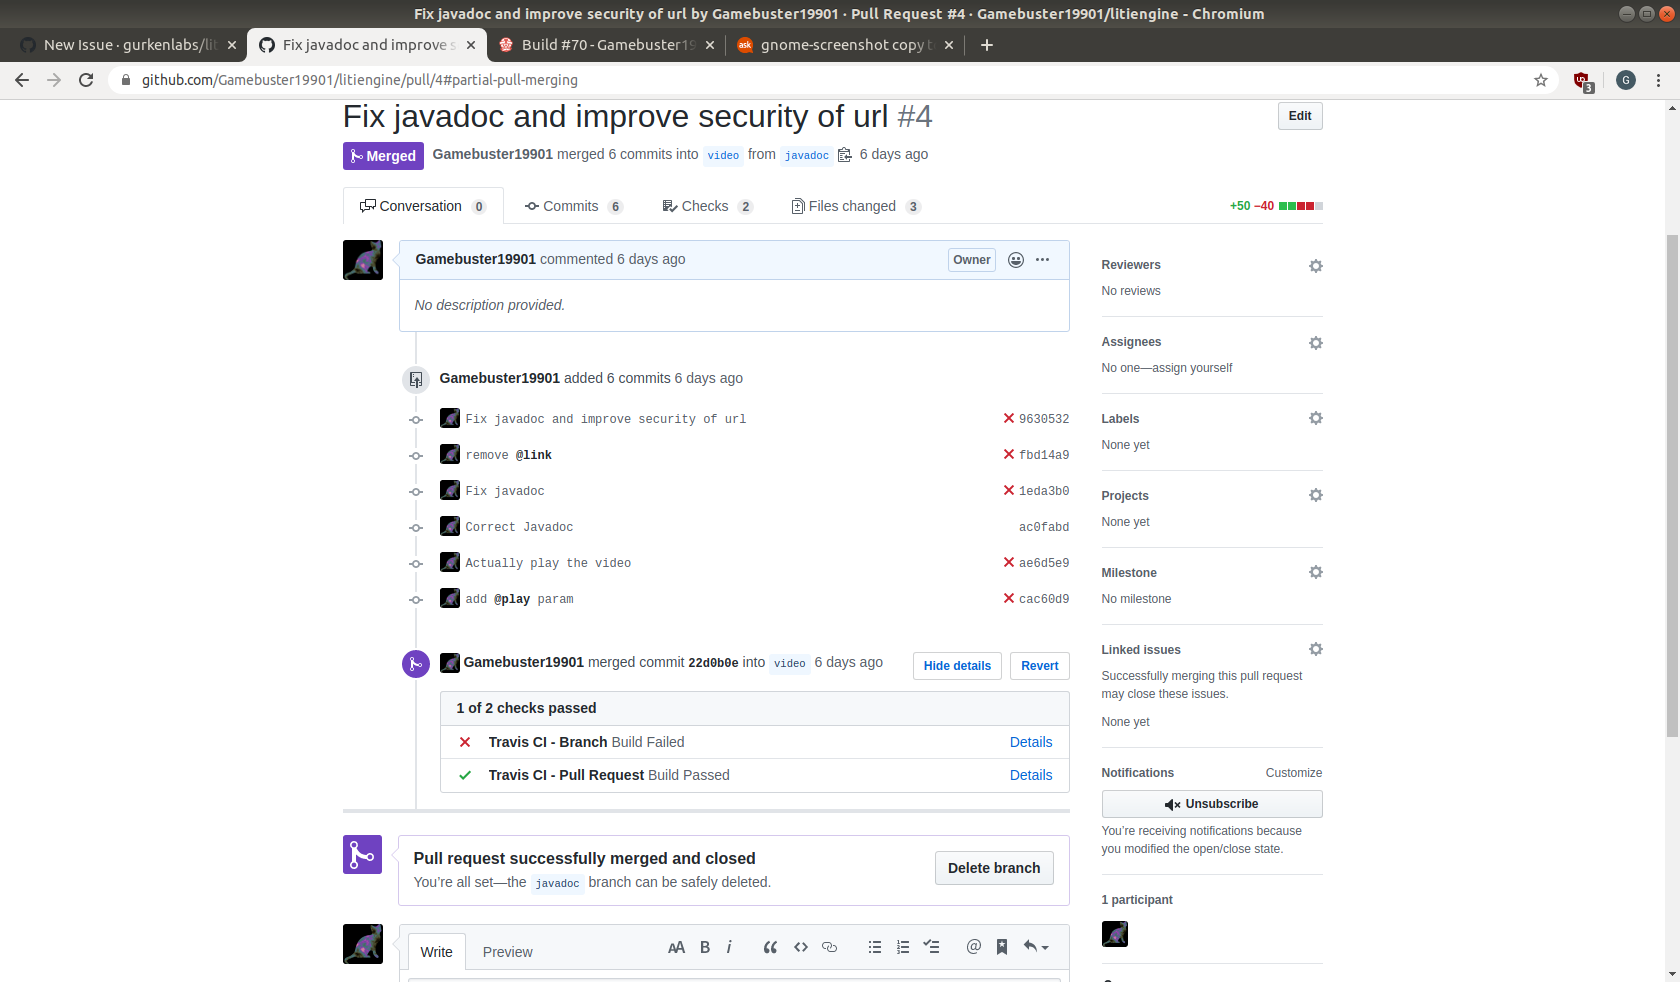Mention a user with the @ icon

pyautogui.click(x=973, y=947)
